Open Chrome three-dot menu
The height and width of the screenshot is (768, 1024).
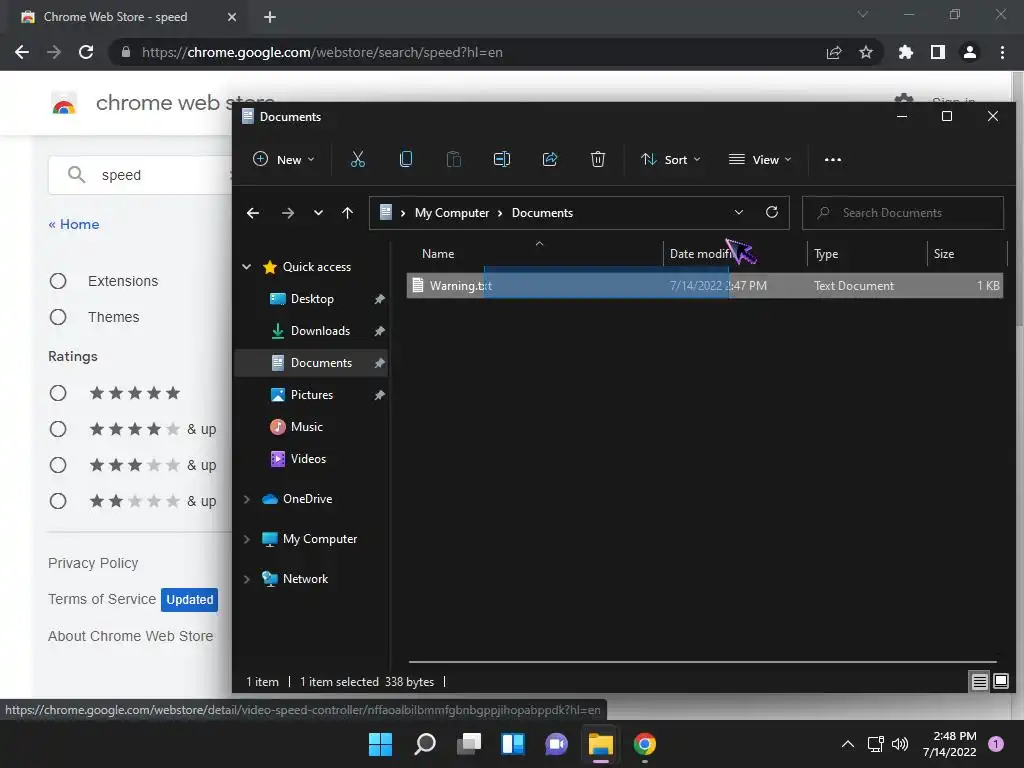[1002, 52]
